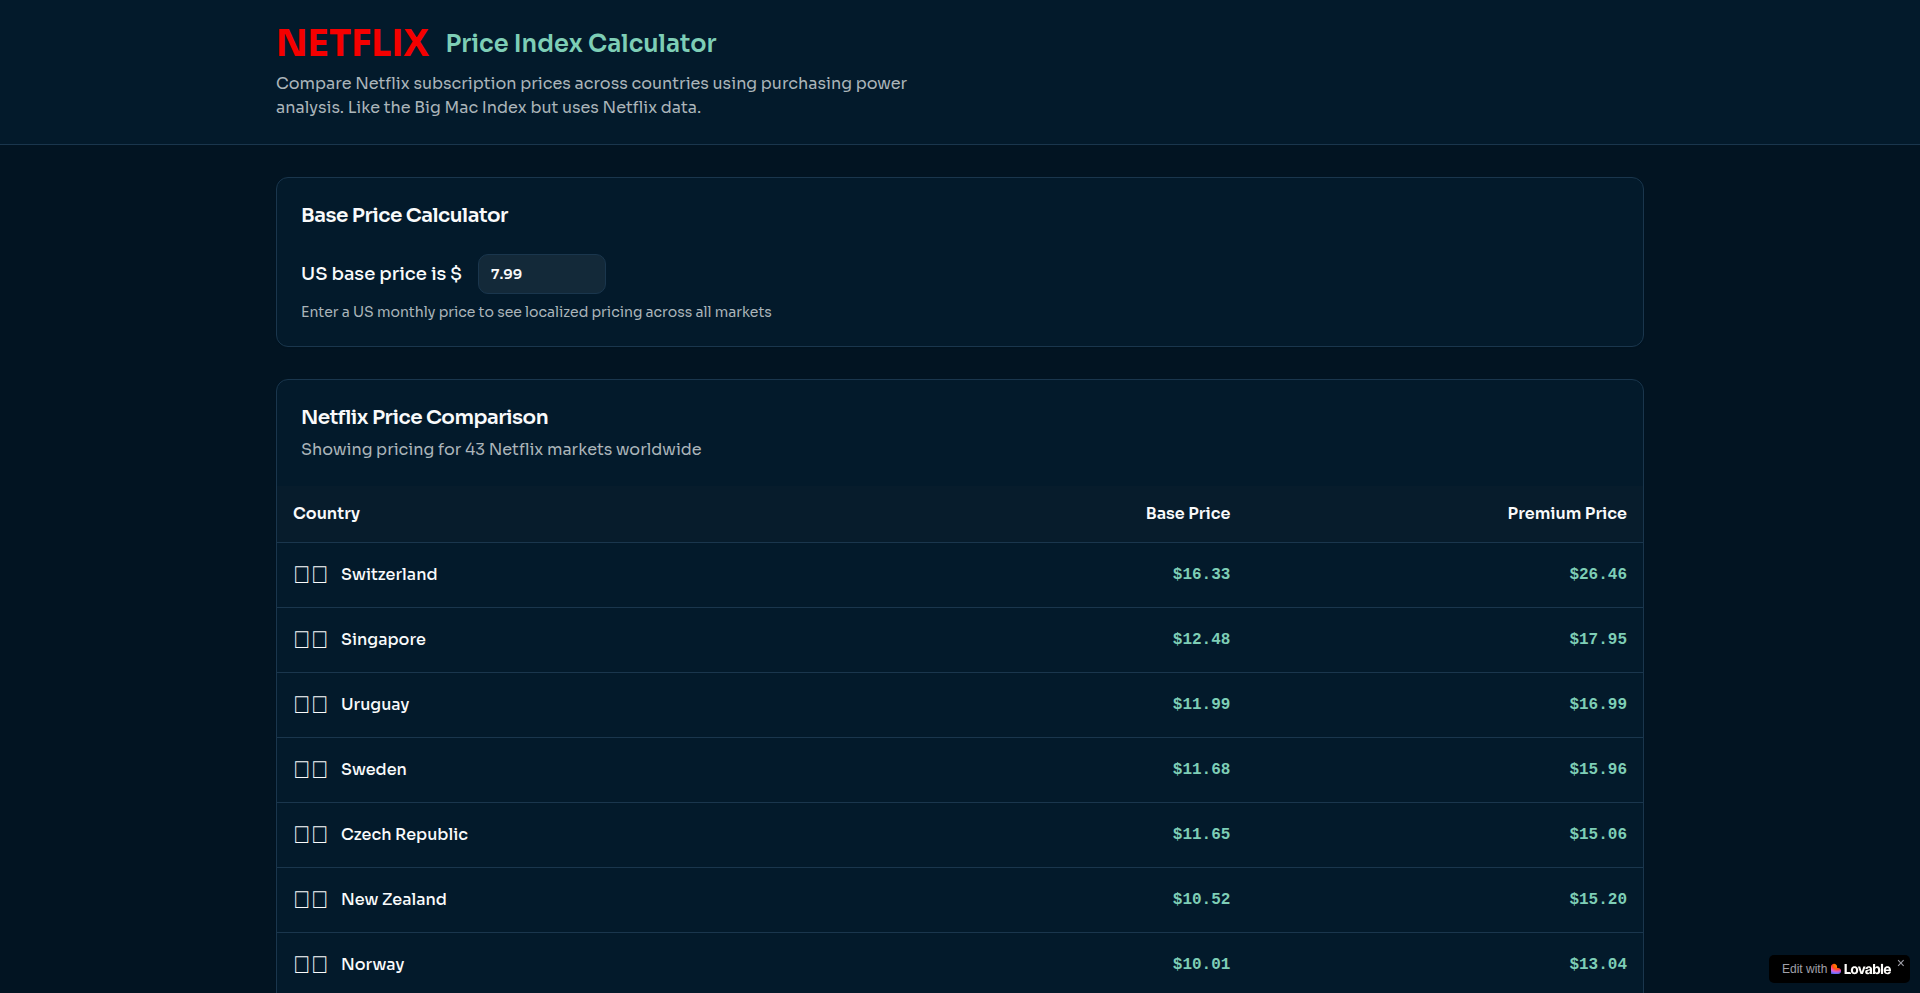Viewport: 1920px width, 993px height.
Task: Select the Norway country name
Action: point(373,964)
